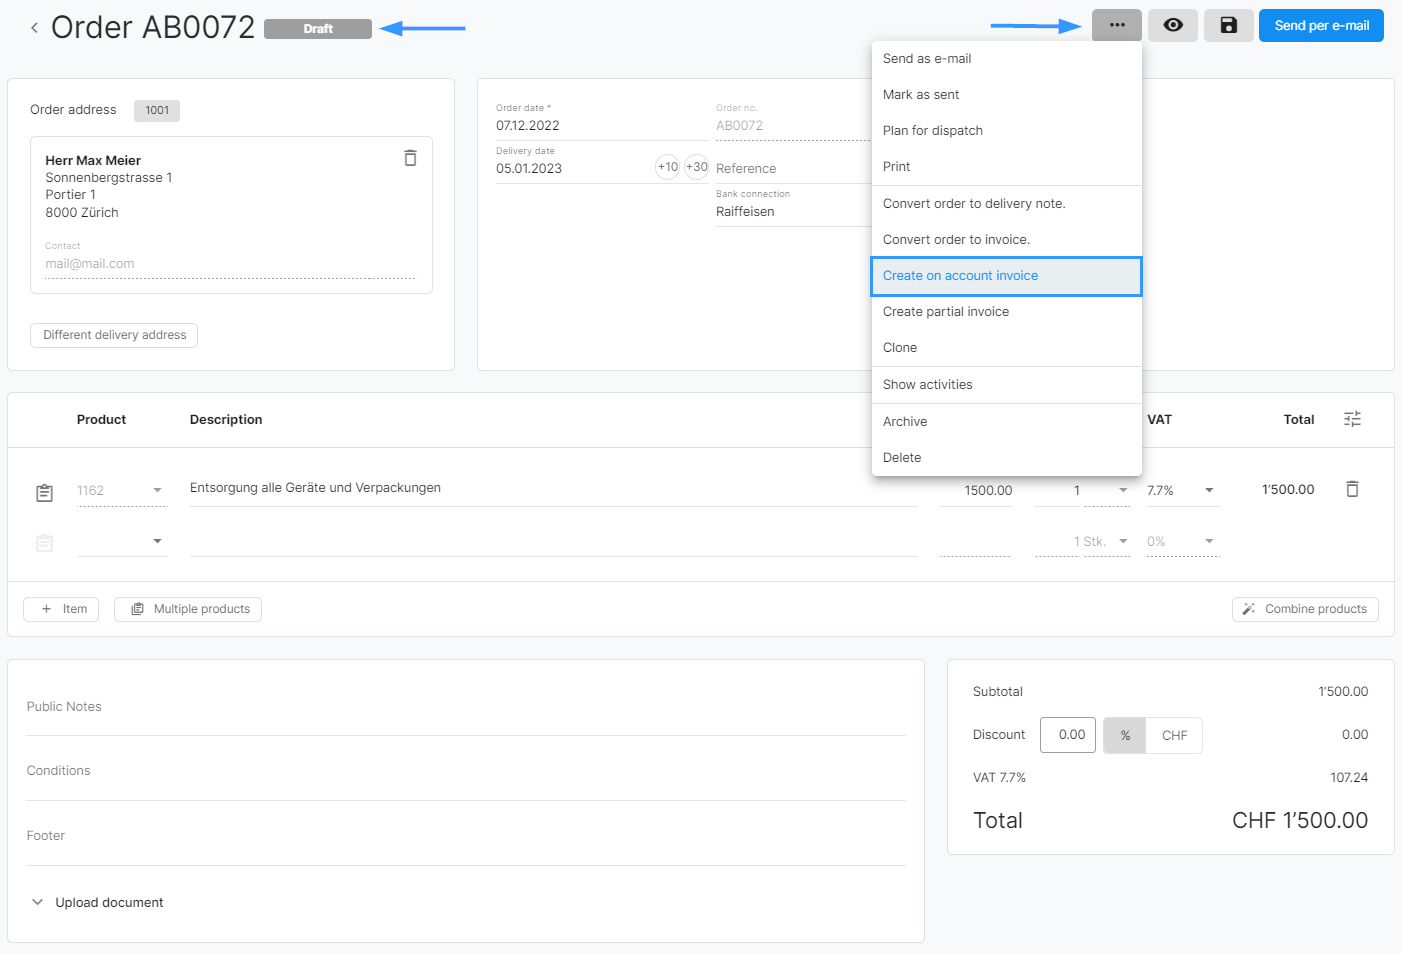Click the magic wand Combine products button
Image resolution: width=1402 pixels, height=954 pixels.
point(1305,609)
